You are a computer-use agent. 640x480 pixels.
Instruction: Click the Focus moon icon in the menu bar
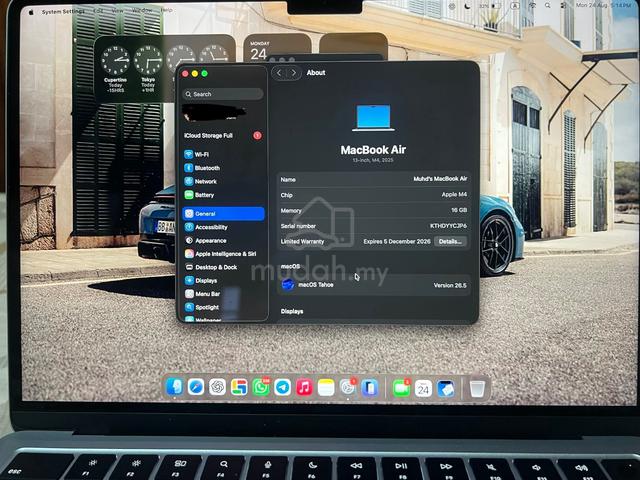(x=468, y=6)
